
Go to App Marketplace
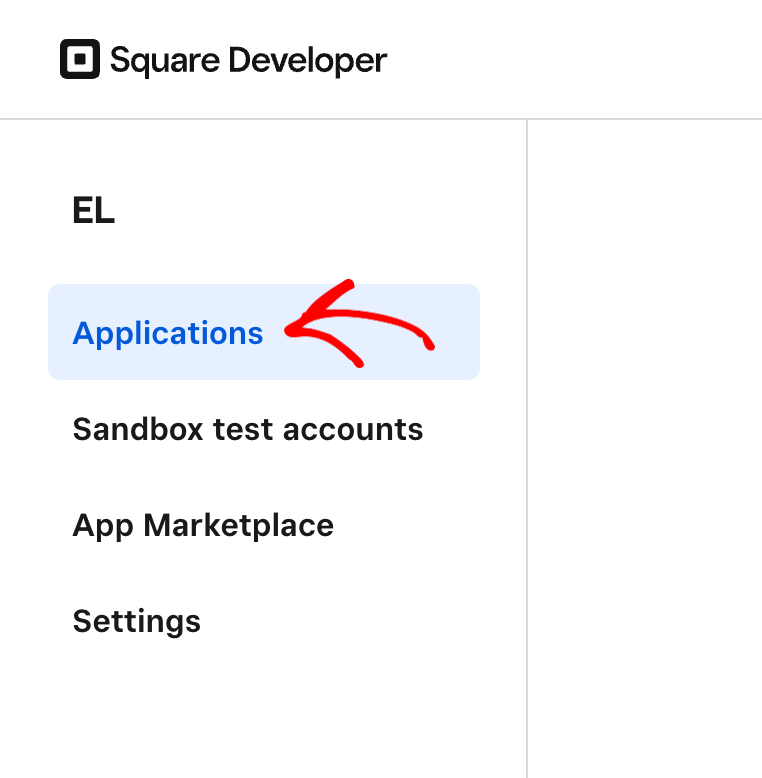coord(203,525)
